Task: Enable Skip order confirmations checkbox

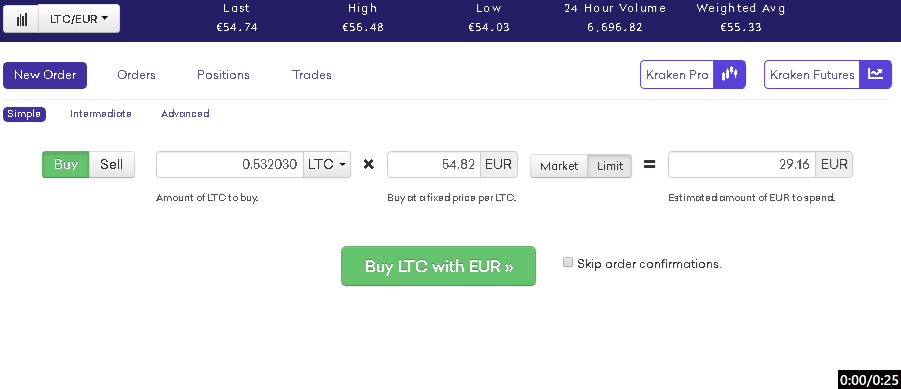Action: (x=568, y=263)
